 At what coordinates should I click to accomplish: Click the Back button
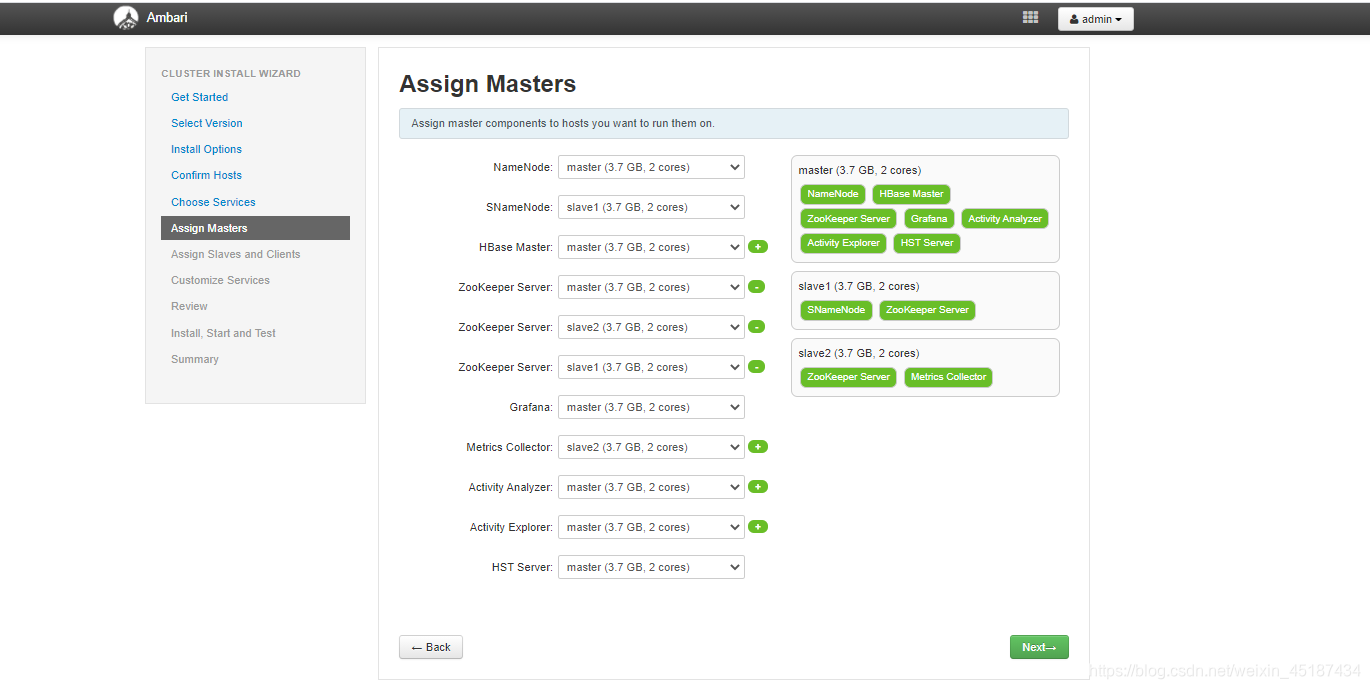click(431, 647)
